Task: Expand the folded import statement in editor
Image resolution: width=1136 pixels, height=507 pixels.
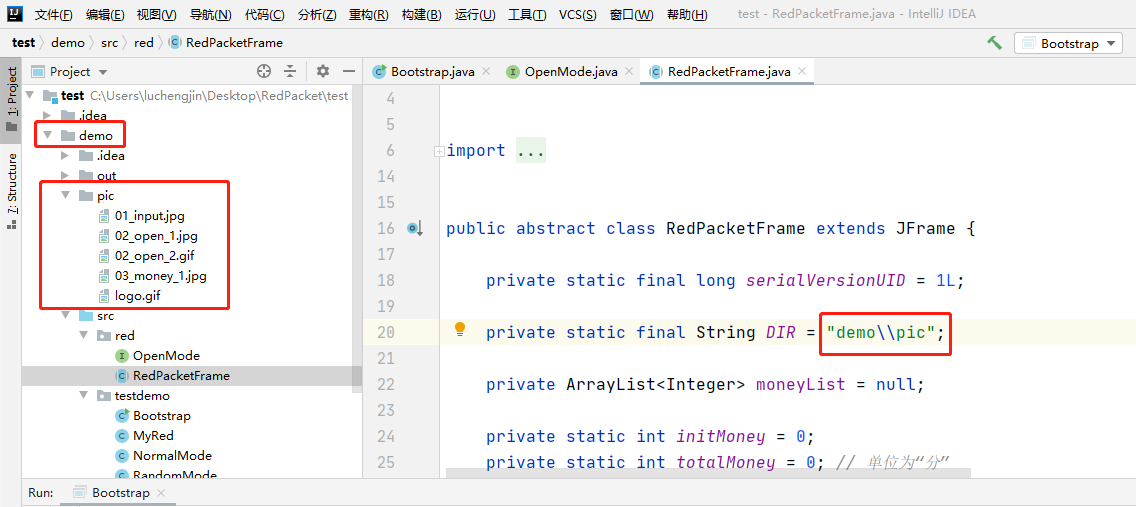Action: coord(438,151)
